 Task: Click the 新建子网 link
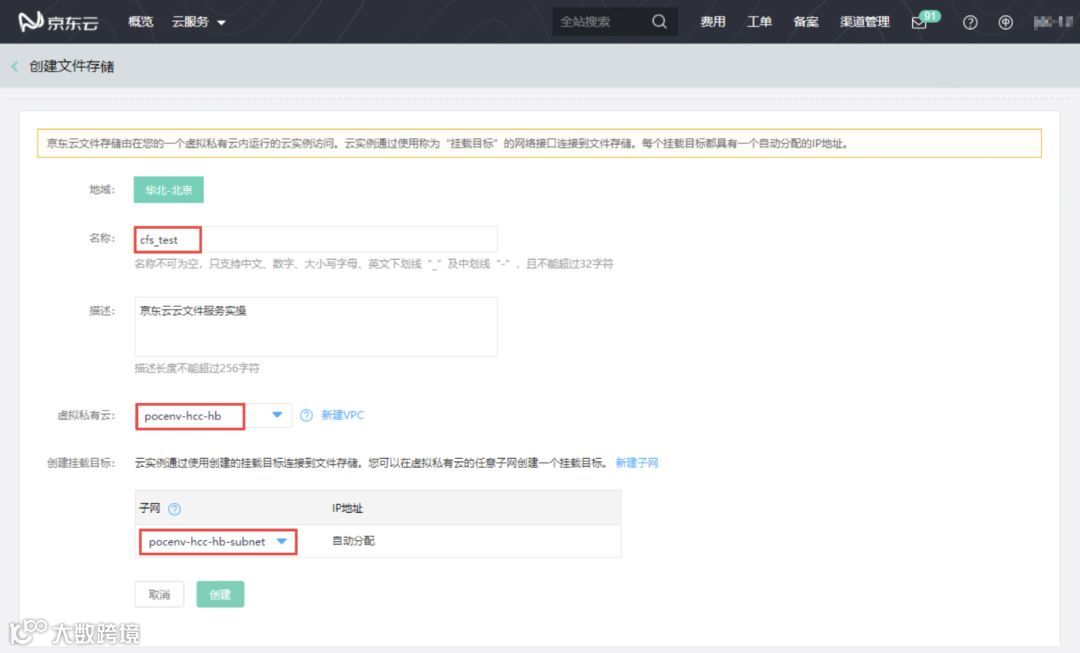636,463
